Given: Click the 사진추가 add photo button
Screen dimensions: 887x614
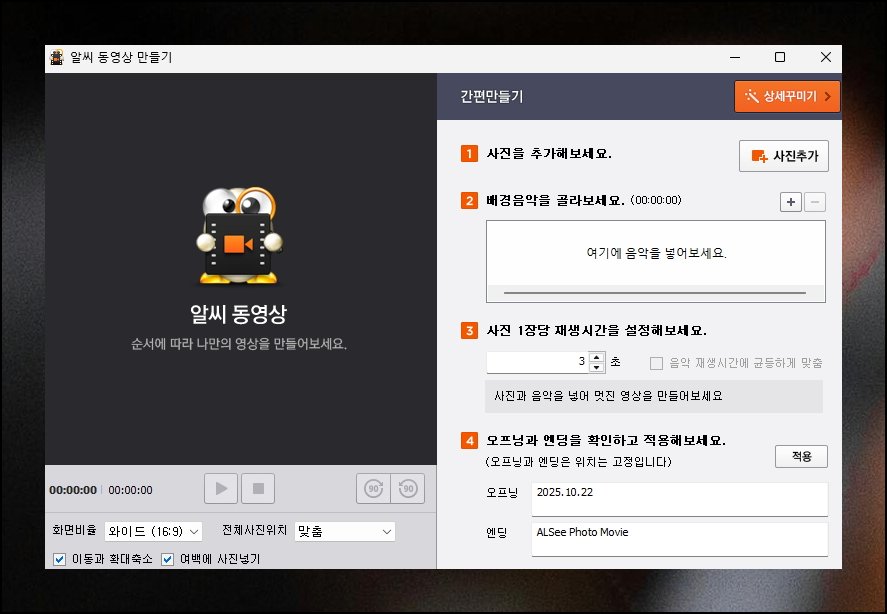Looking at the screenshot, I should coord(783,156).
